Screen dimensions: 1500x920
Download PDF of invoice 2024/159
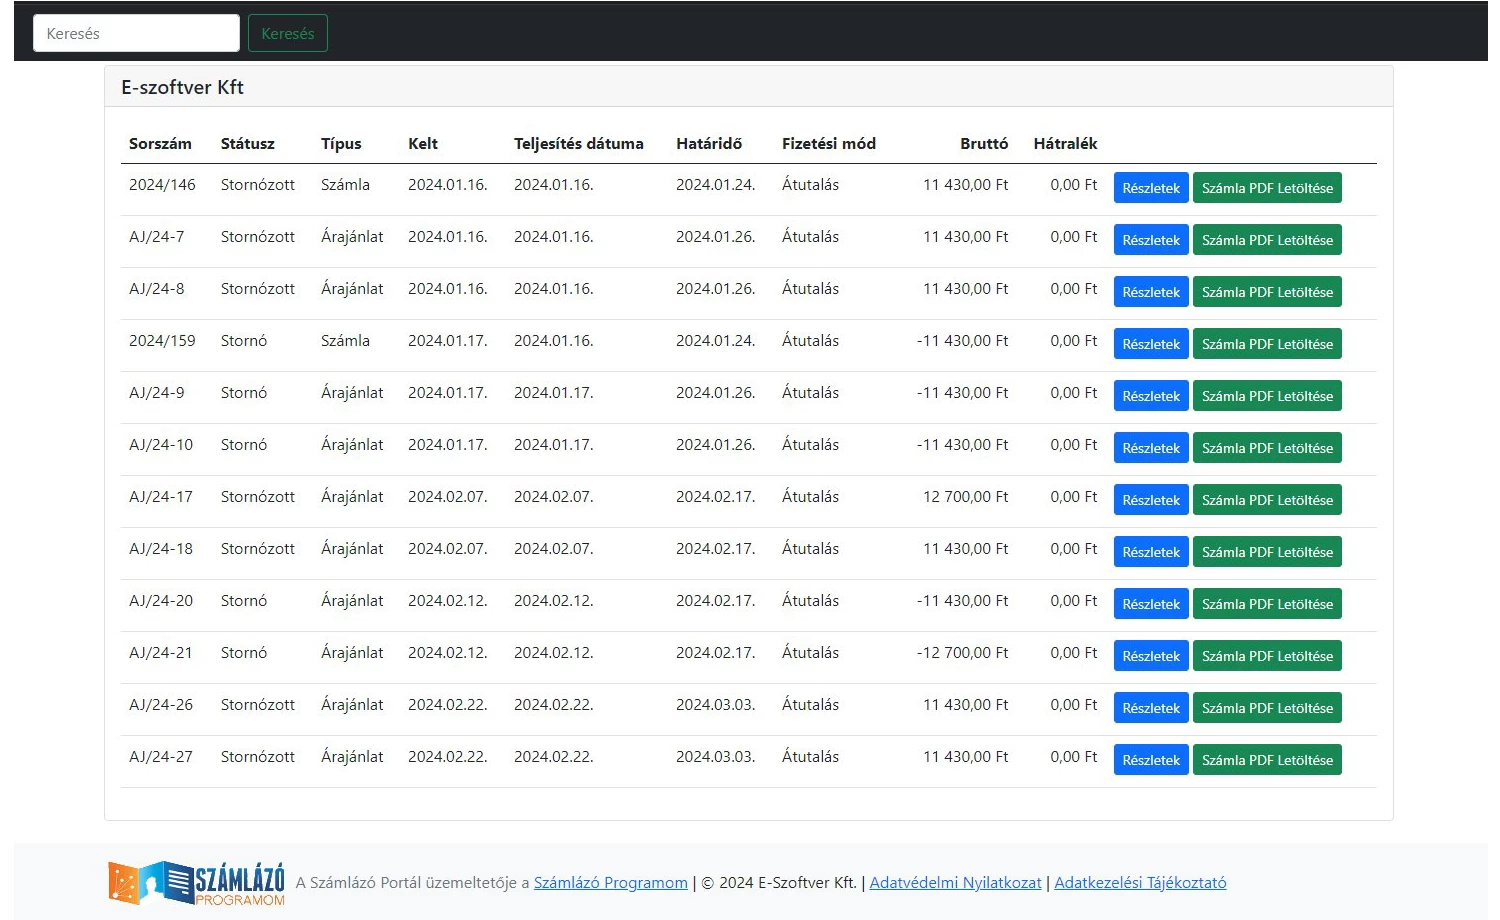(1267, 344)
